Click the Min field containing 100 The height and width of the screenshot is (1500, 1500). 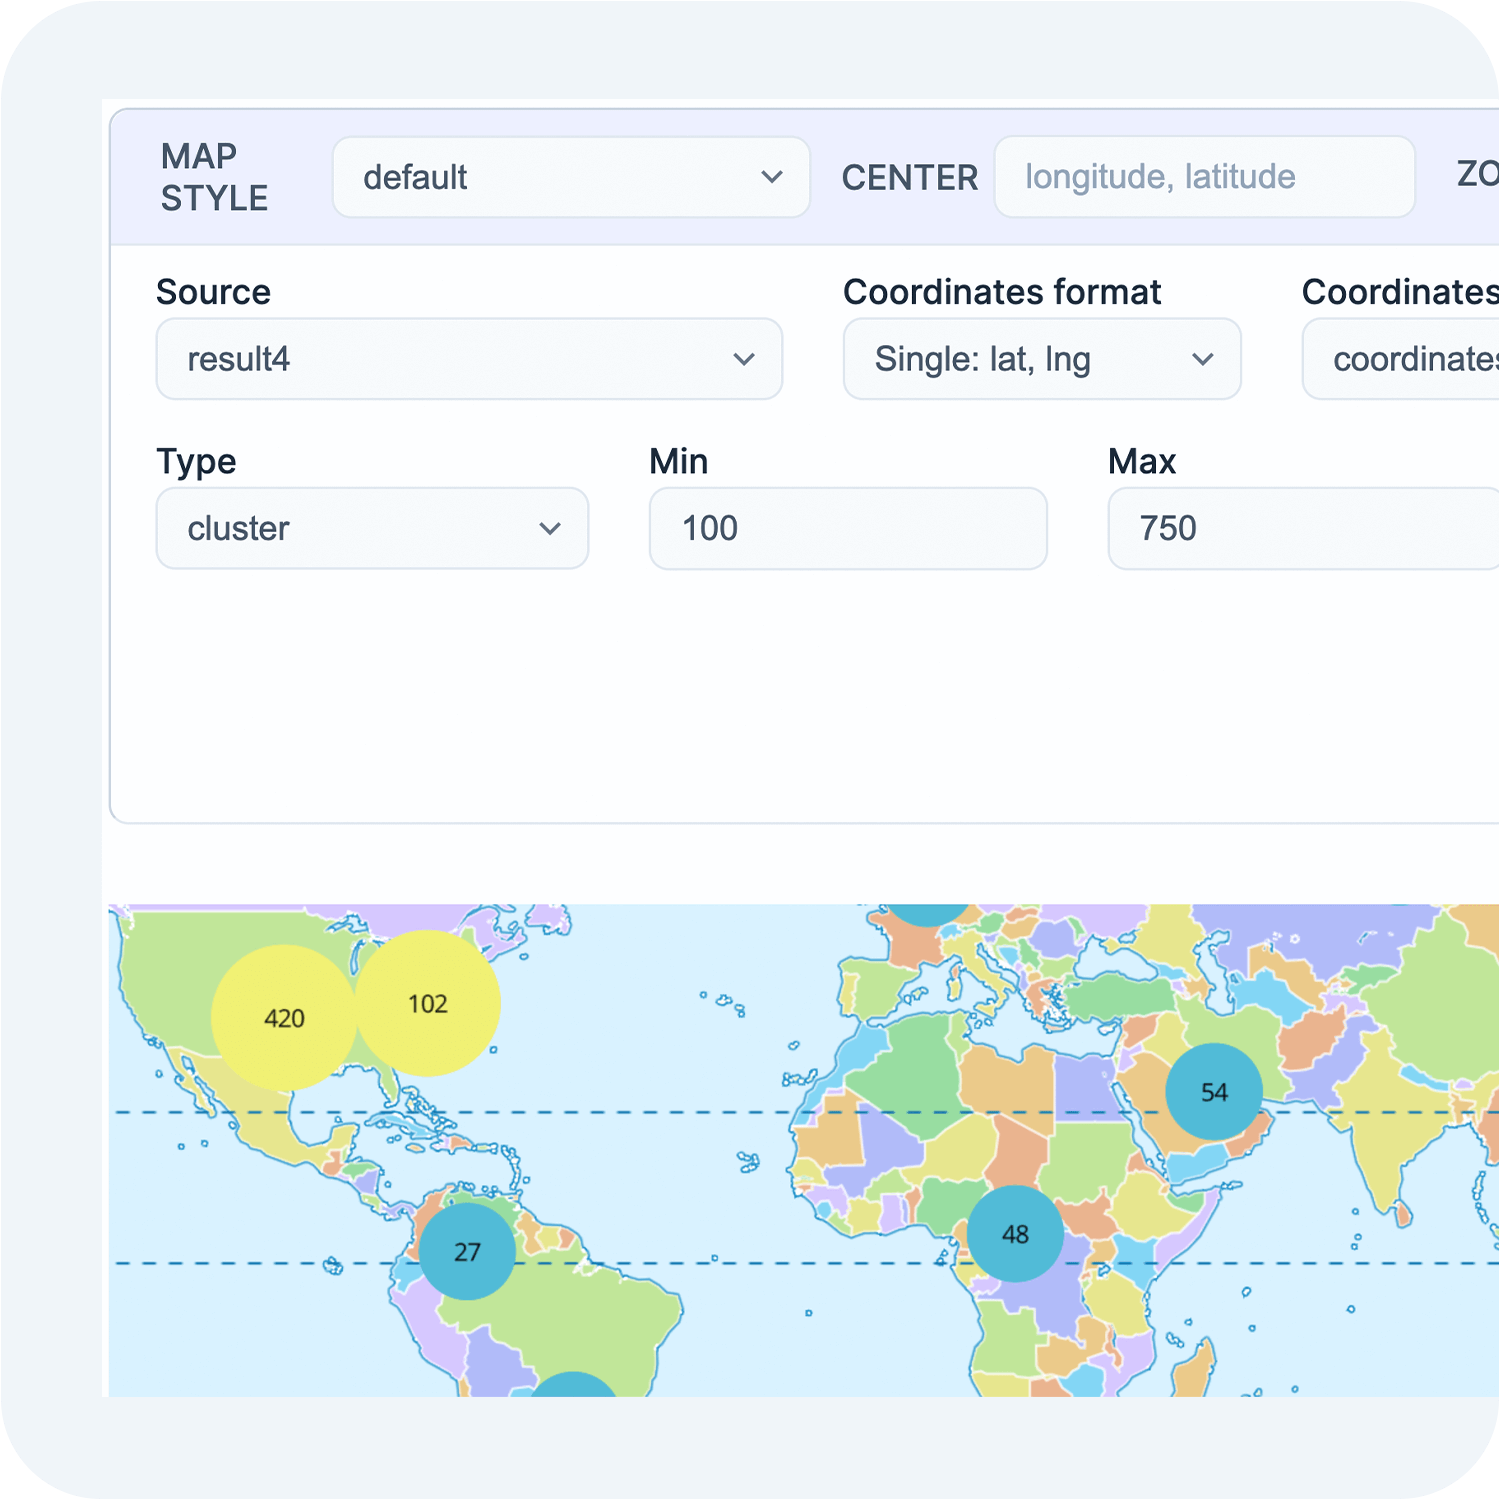click(x=847, y=528)
